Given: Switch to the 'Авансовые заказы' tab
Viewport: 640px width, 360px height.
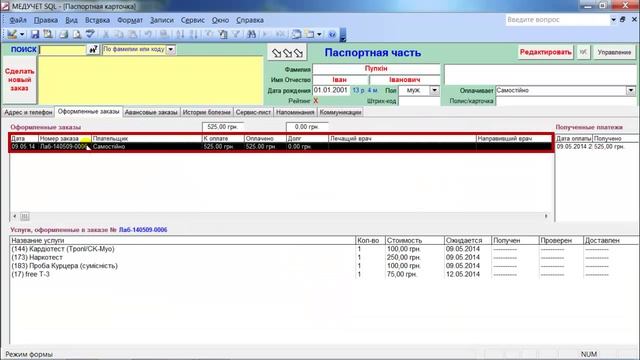Looking at the screenshot, I should click(x=151, y=112).
